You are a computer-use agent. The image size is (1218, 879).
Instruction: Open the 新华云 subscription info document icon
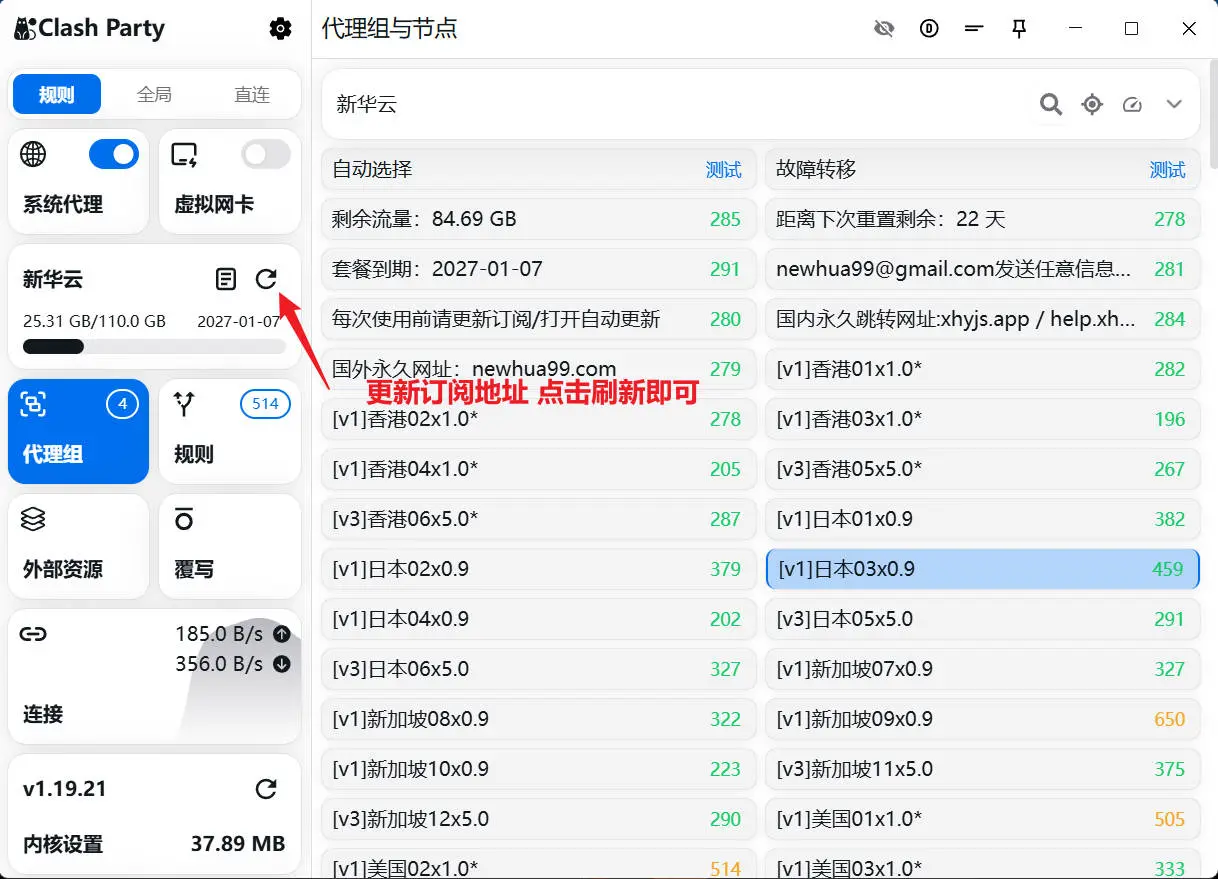(225, 280)
